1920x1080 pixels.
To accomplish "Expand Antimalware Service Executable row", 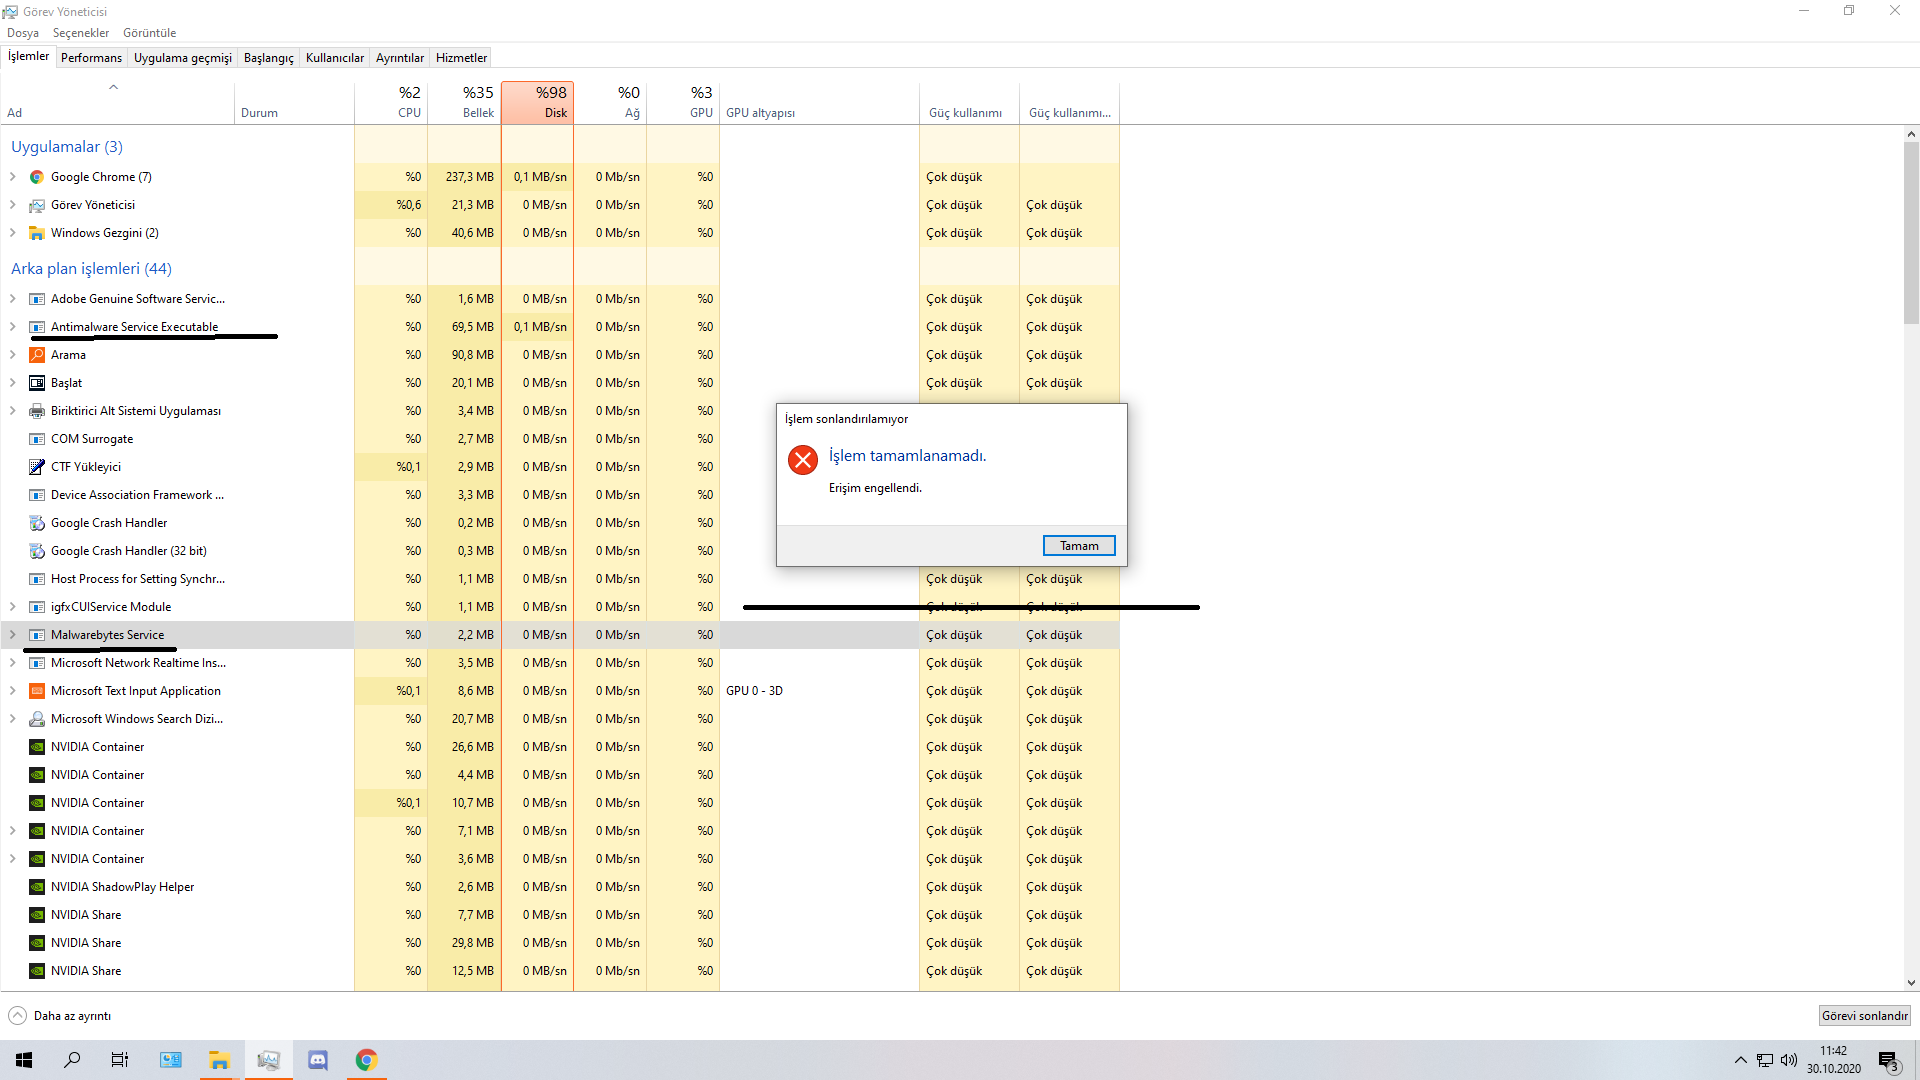I will pos(13,327).
